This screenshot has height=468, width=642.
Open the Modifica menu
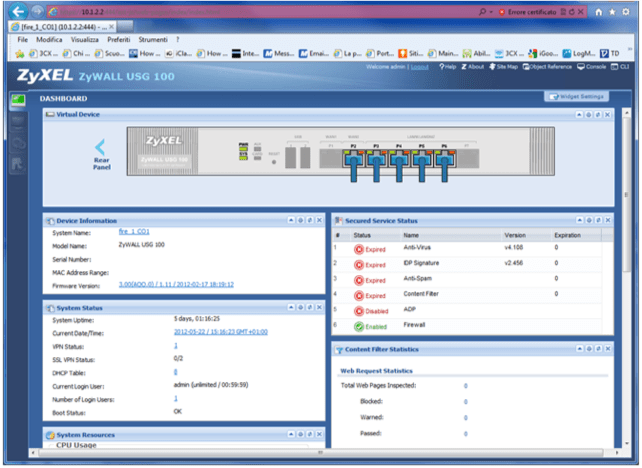click(x=49, y=40)
